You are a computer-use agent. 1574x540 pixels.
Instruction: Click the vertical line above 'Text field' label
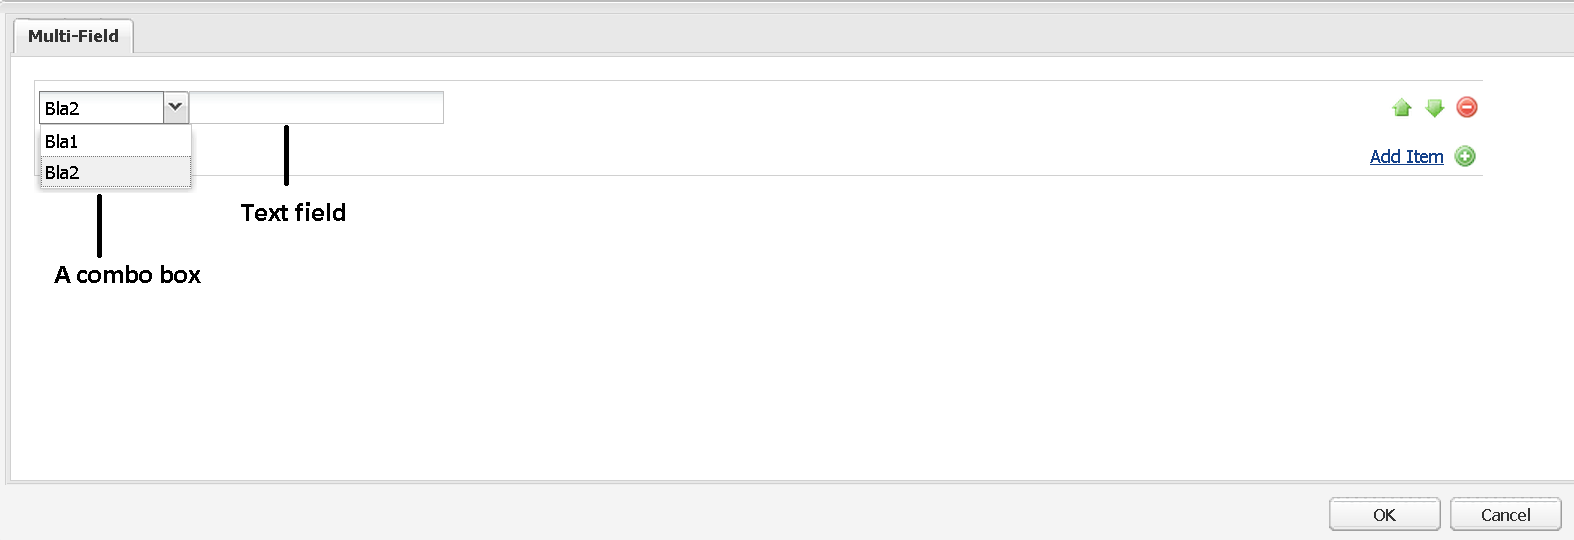tap(286, 155)
